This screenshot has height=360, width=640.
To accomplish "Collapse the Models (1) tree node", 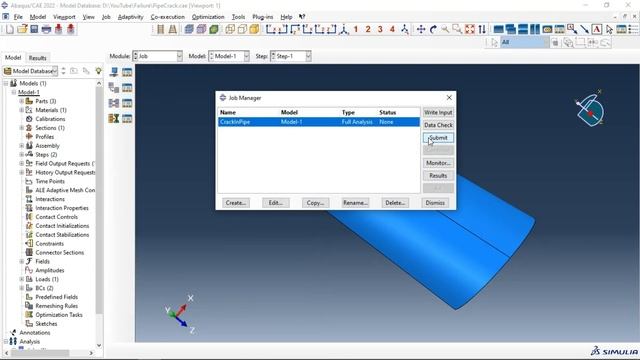I will [6, 83].
